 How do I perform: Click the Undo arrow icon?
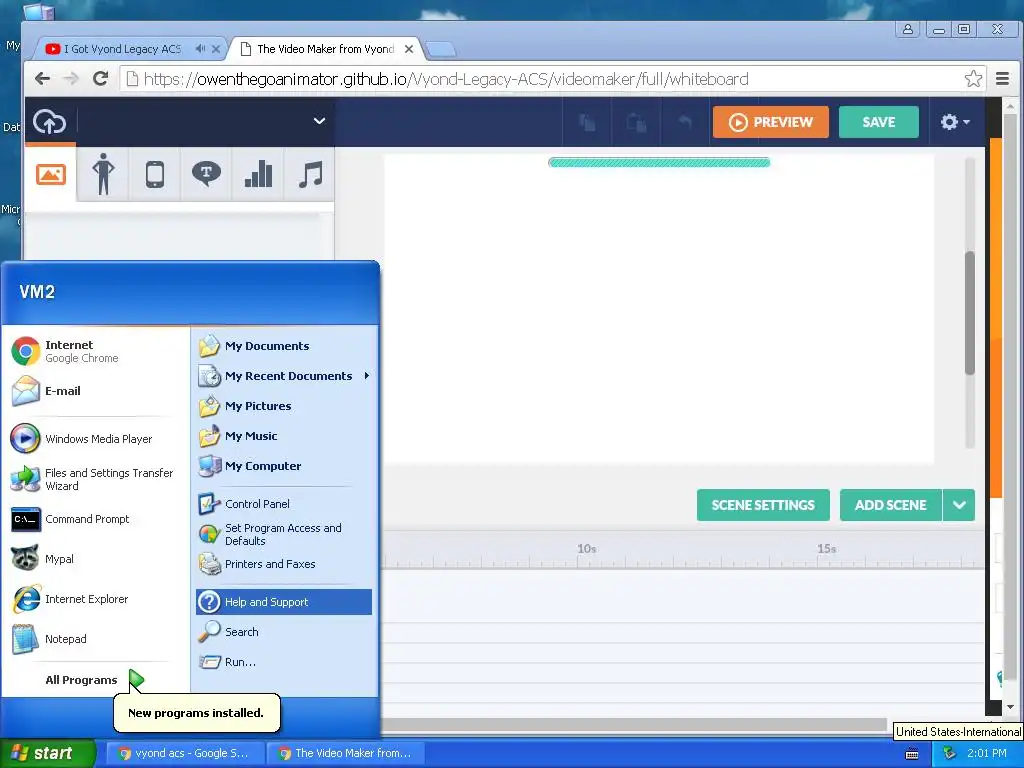point(684,121)
